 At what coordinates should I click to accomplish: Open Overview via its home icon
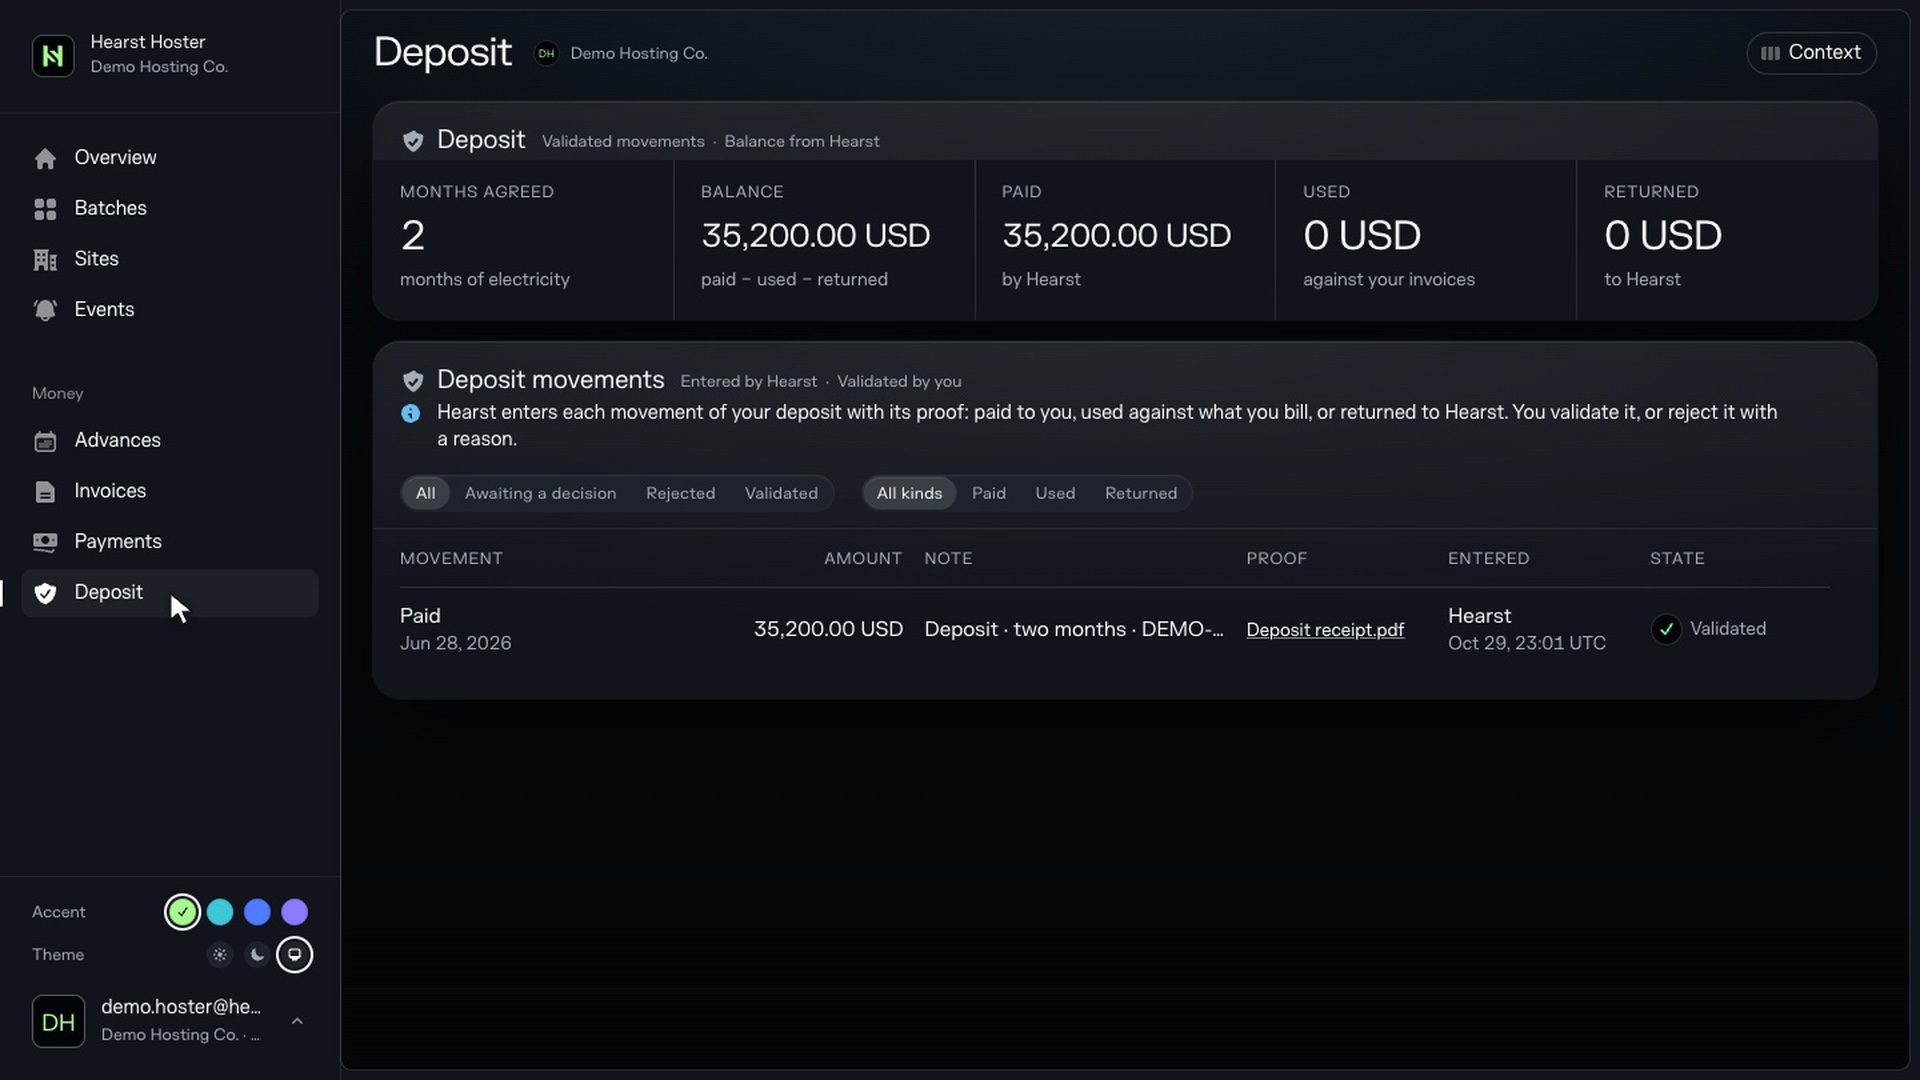[45, 158]
